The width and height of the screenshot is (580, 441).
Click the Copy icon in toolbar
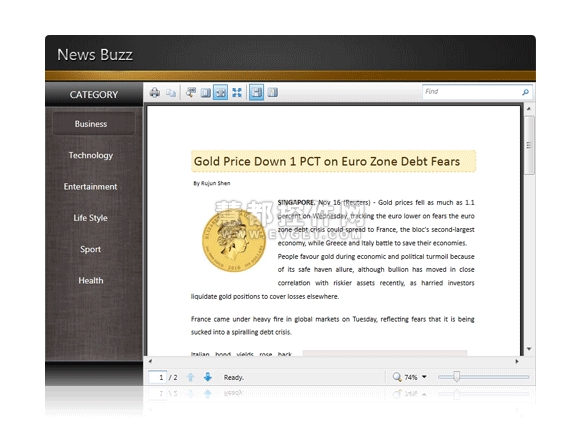point(171,92)
